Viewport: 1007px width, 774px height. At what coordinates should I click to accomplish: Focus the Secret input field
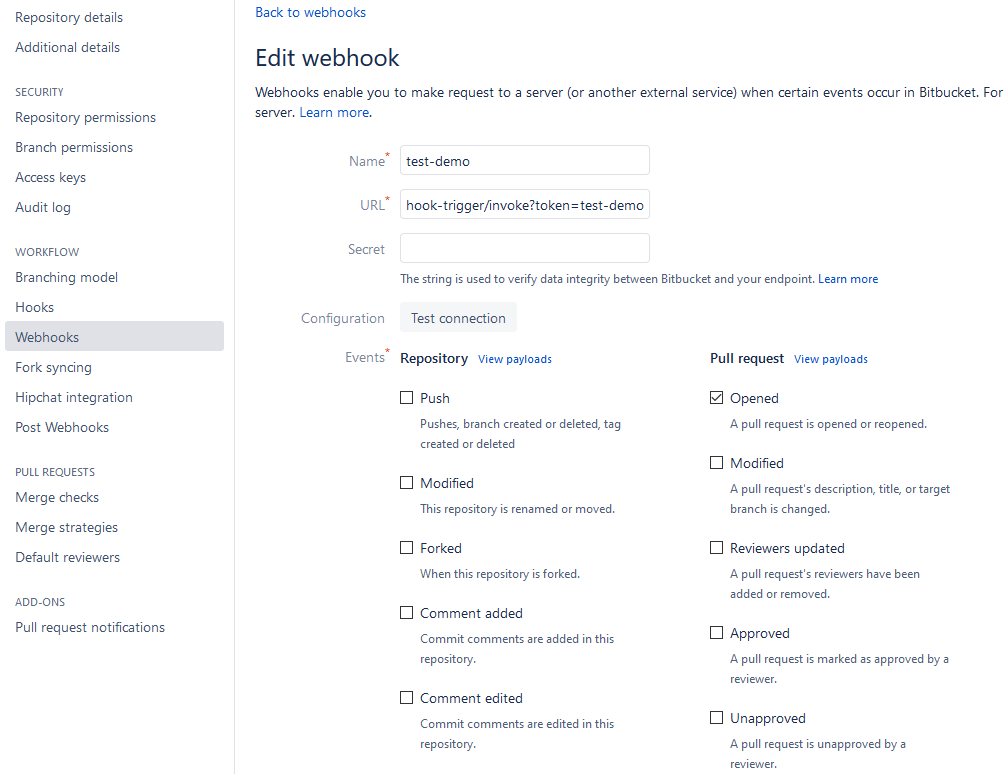(x=524, y=248)
